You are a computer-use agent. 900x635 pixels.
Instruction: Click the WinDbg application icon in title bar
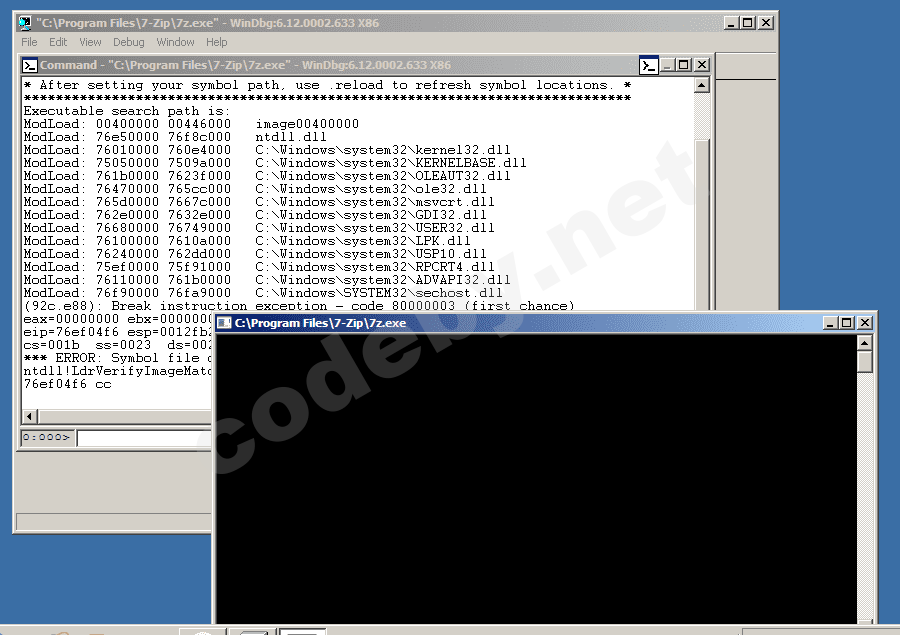(25, 23)
